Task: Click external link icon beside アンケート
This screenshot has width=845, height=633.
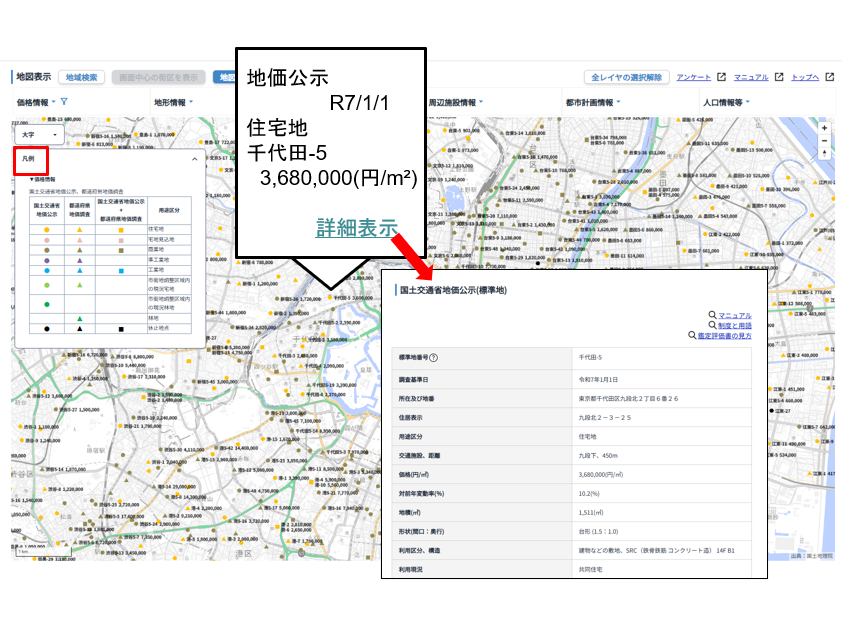Action: pos(722,77)
